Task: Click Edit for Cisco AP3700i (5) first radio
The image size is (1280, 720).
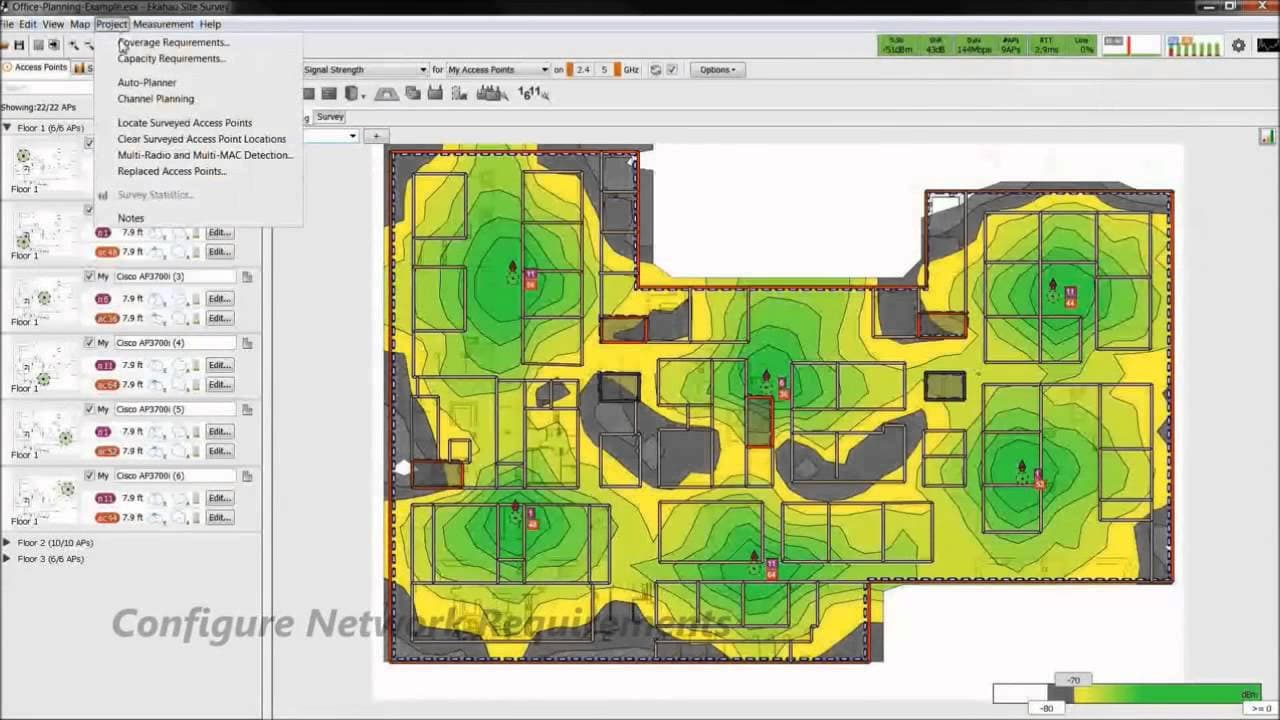Action: coord(219,432)
